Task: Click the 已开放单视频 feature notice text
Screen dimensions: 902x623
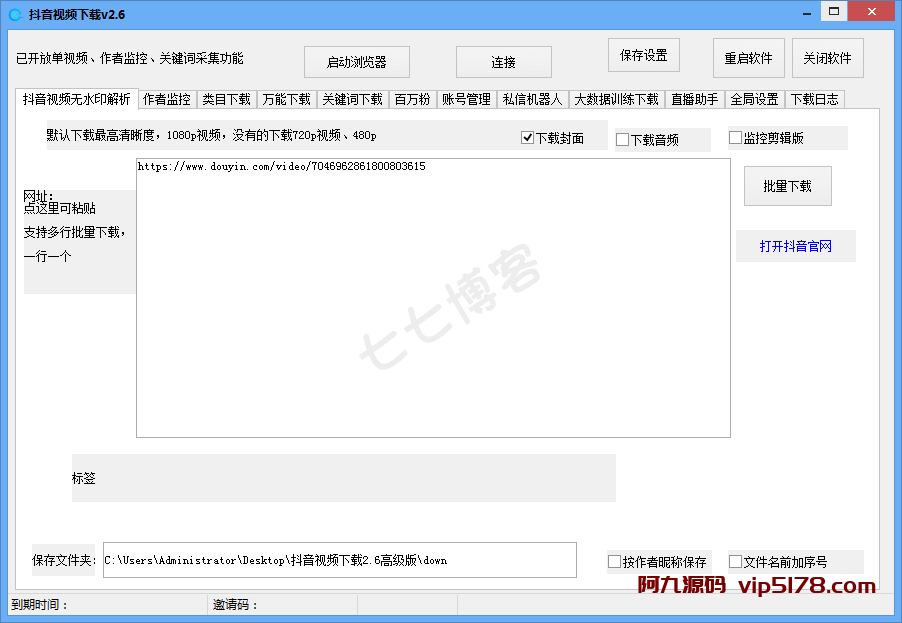Action: 130,58
